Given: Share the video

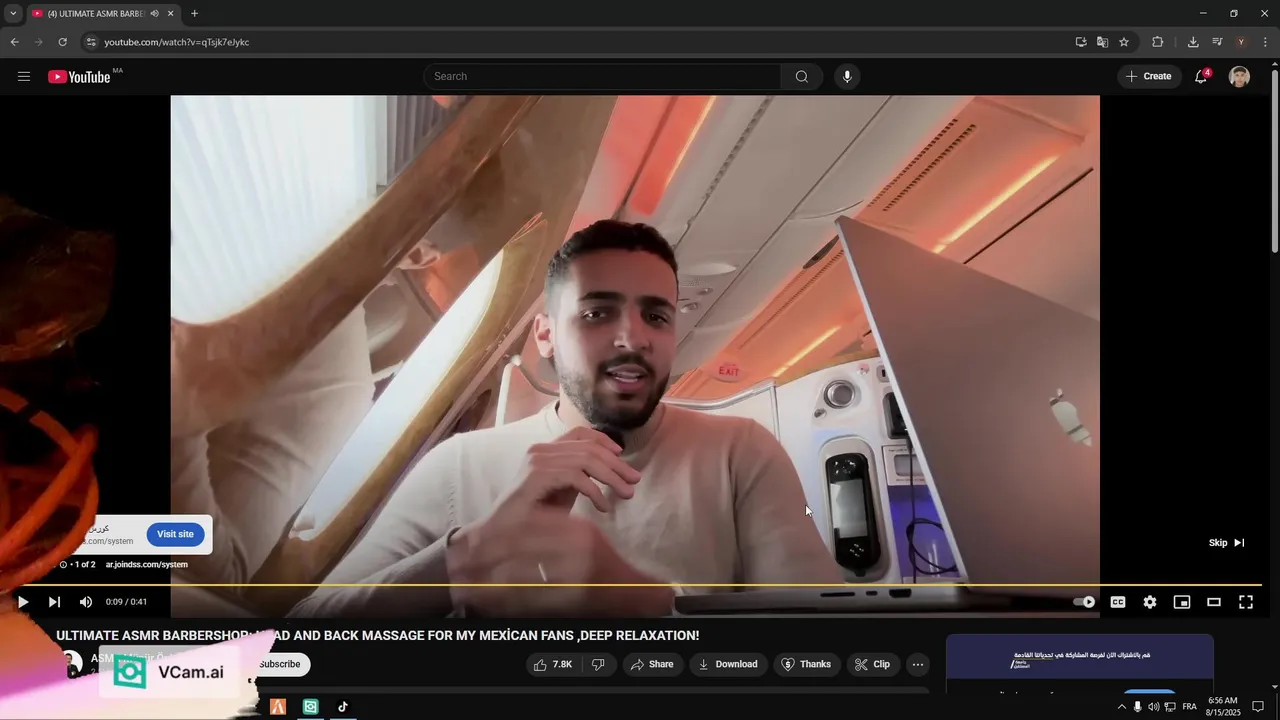Looking at the screenshot, I should point(650,664).
